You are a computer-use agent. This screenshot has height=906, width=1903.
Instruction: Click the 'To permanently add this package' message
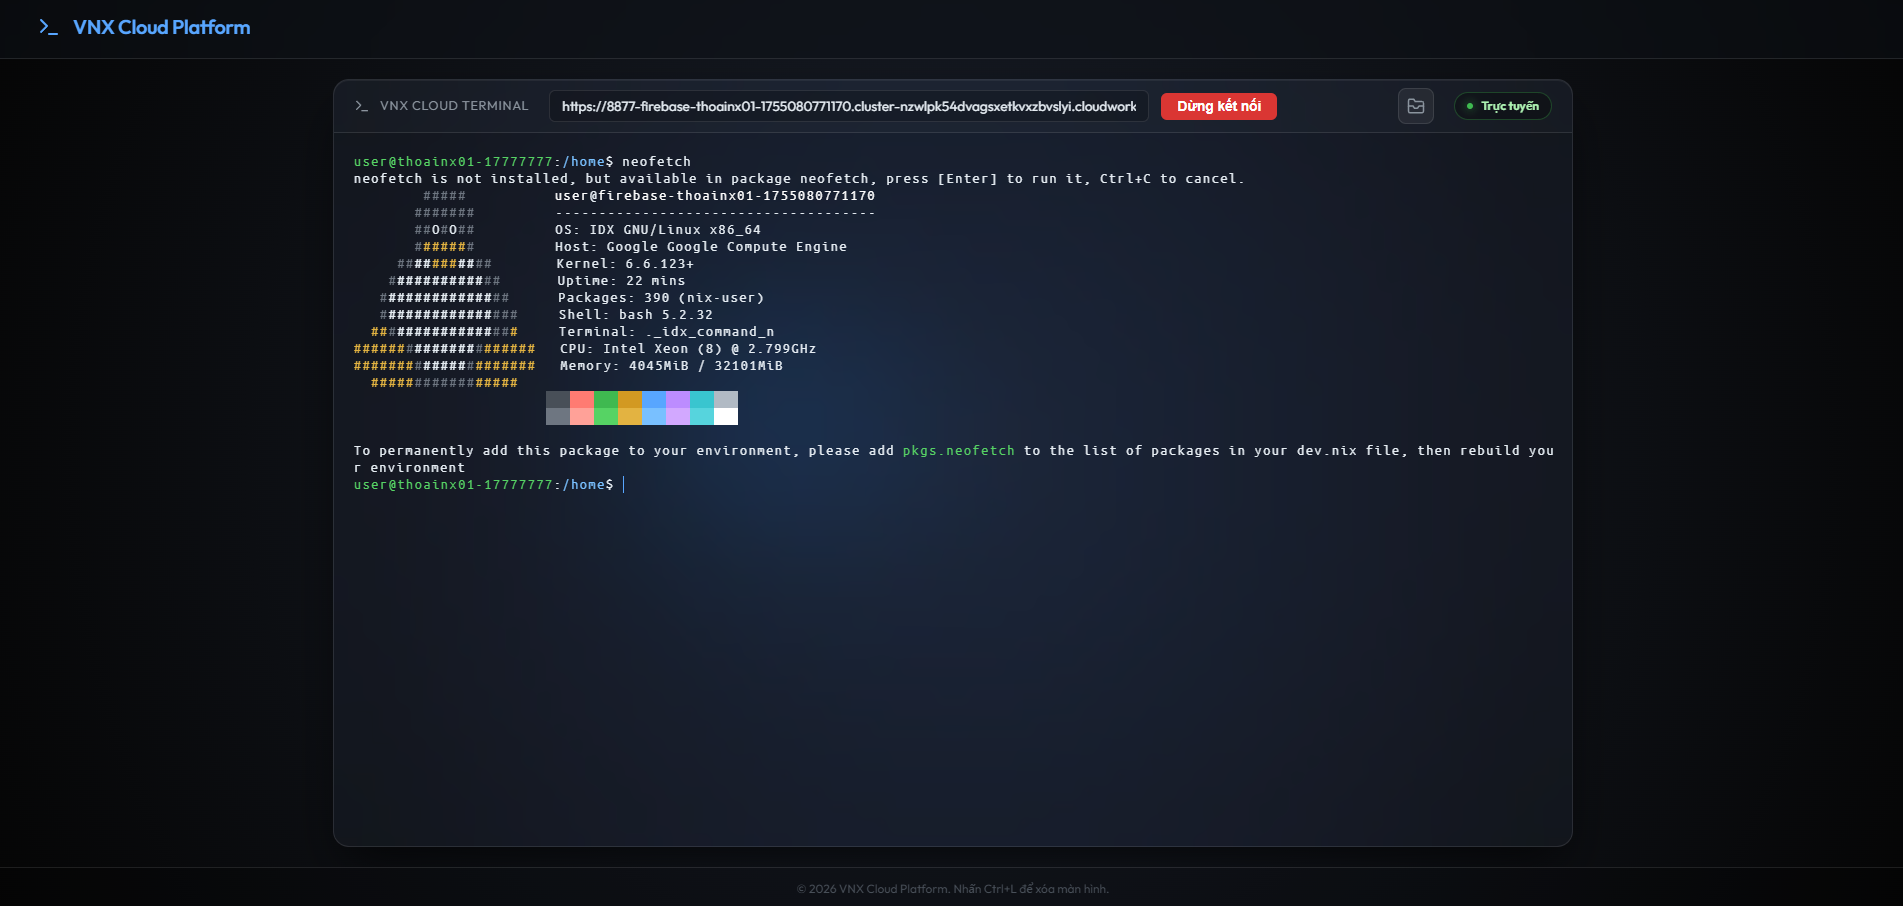(954, 459)
